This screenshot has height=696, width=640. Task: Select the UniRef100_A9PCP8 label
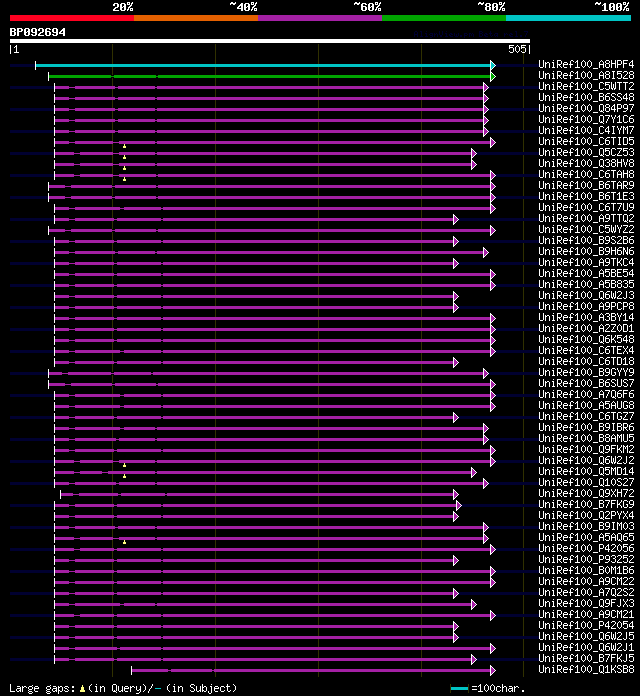coord(586,307)
